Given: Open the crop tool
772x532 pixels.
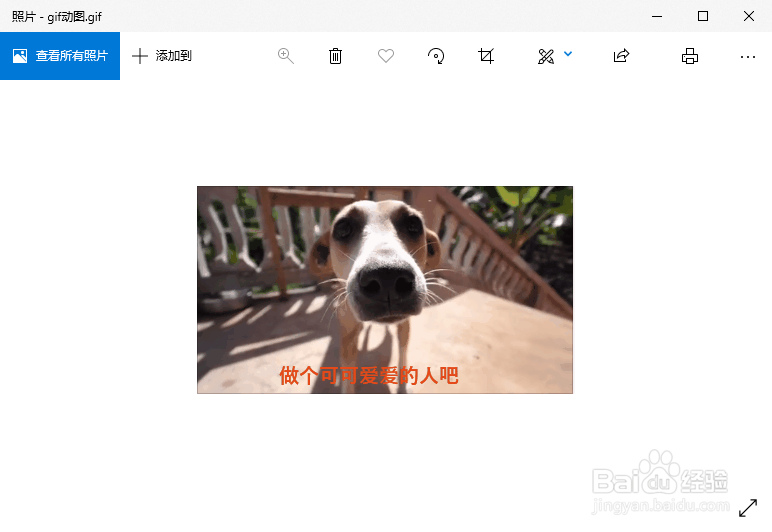Looking at the screenshot, I should [486, 56].
